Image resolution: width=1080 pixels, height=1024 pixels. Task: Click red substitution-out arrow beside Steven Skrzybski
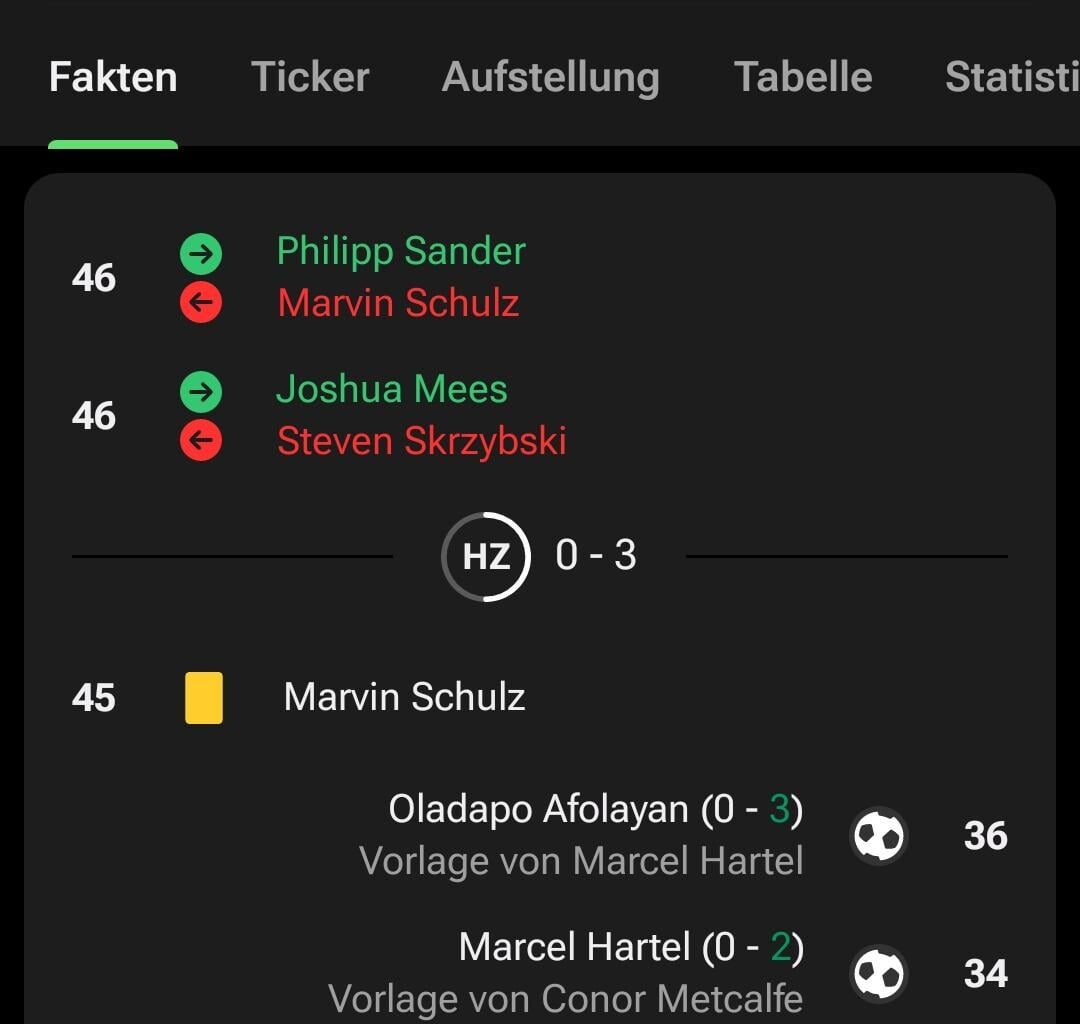pyautogui.click(x=201, y=441)
